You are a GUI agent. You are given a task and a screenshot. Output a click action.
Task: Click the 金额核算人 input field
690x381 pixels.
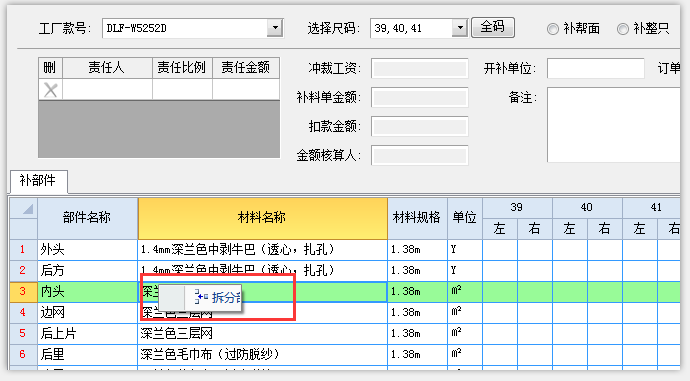click(419, 156)
